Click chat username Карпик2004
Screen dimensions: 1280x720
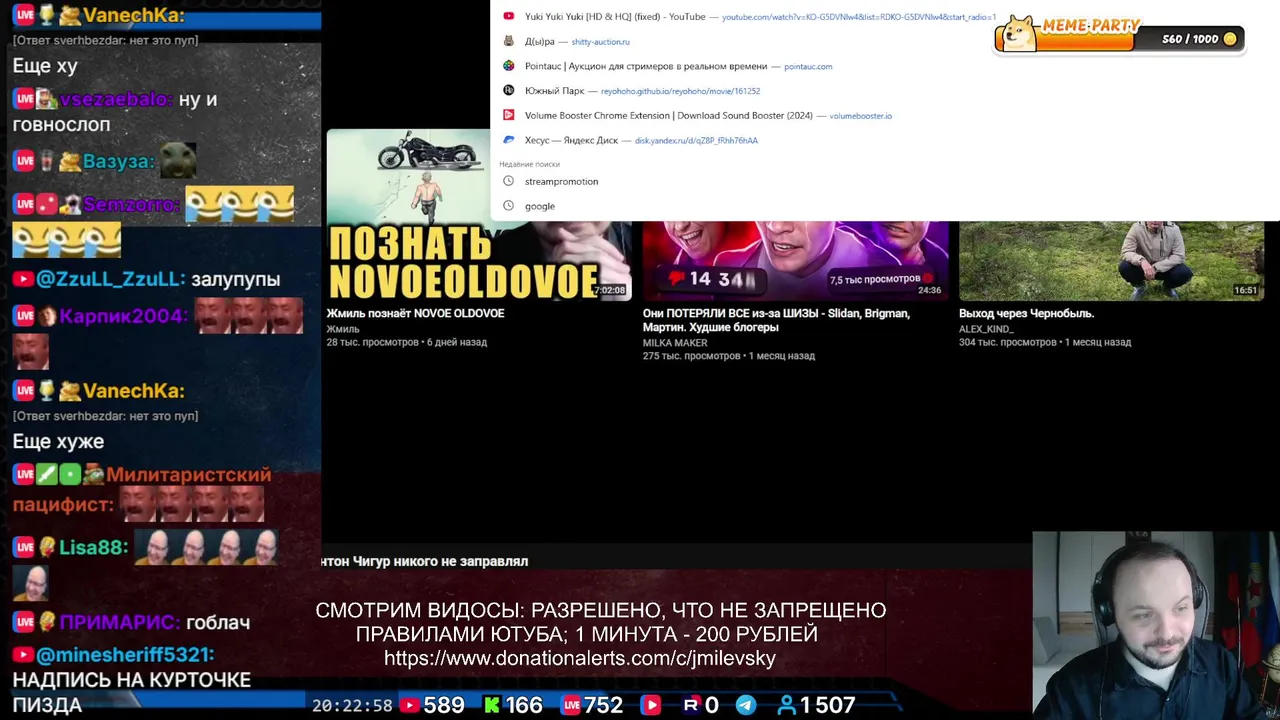pos(123,317)
